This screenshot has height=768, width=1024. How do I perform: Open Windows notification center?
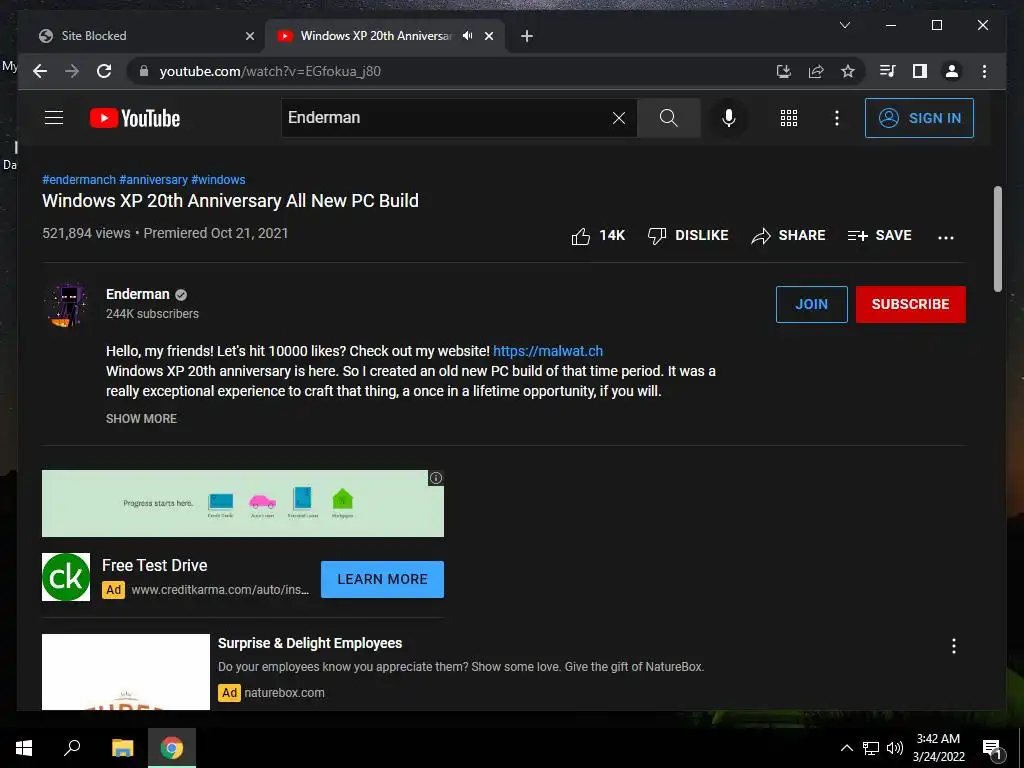coord(992,748)
